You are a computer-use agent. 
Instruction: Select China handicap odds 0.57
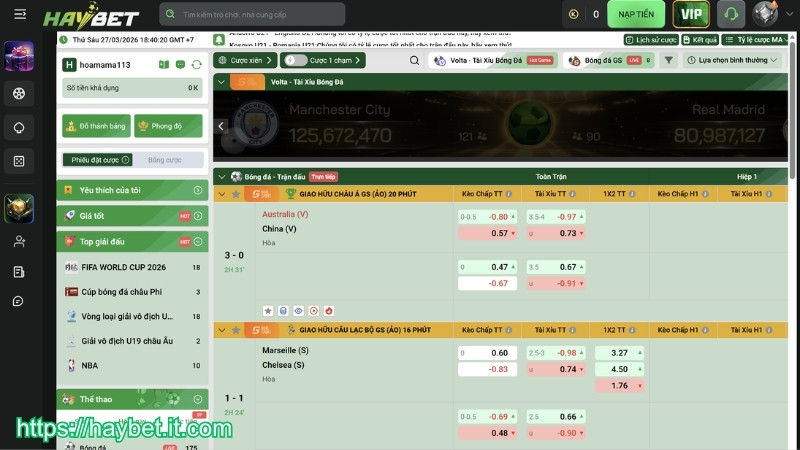point(488,233)
